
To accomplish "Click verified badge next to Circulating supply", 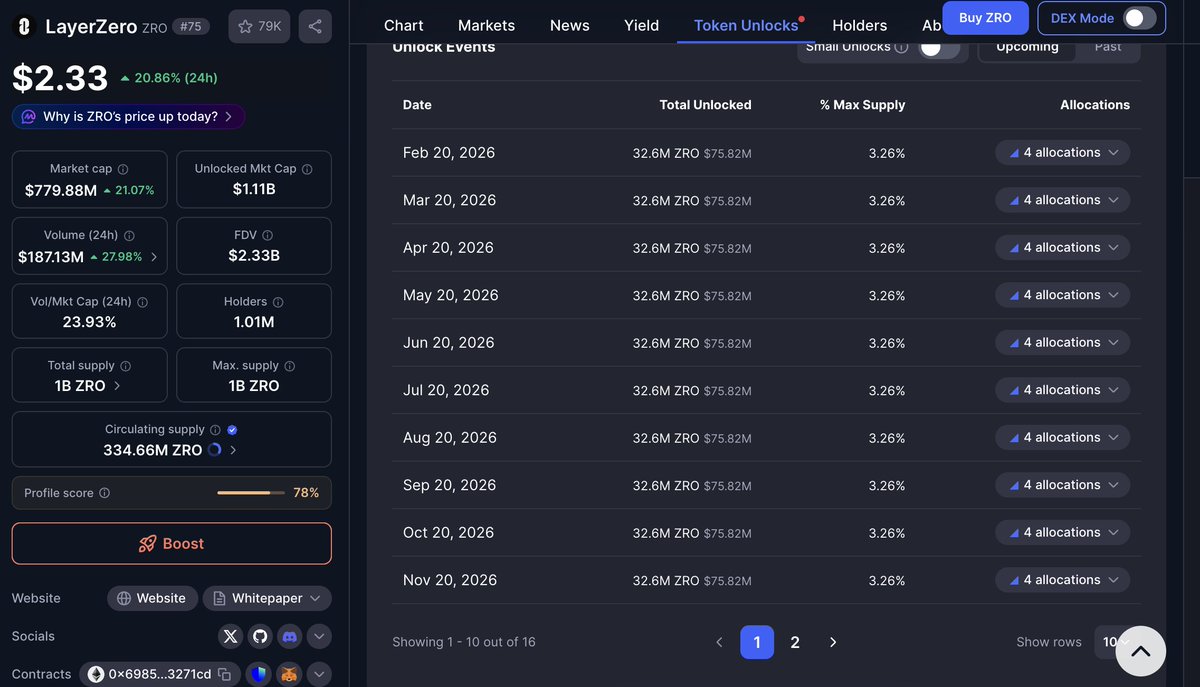I will pos(232,430).
